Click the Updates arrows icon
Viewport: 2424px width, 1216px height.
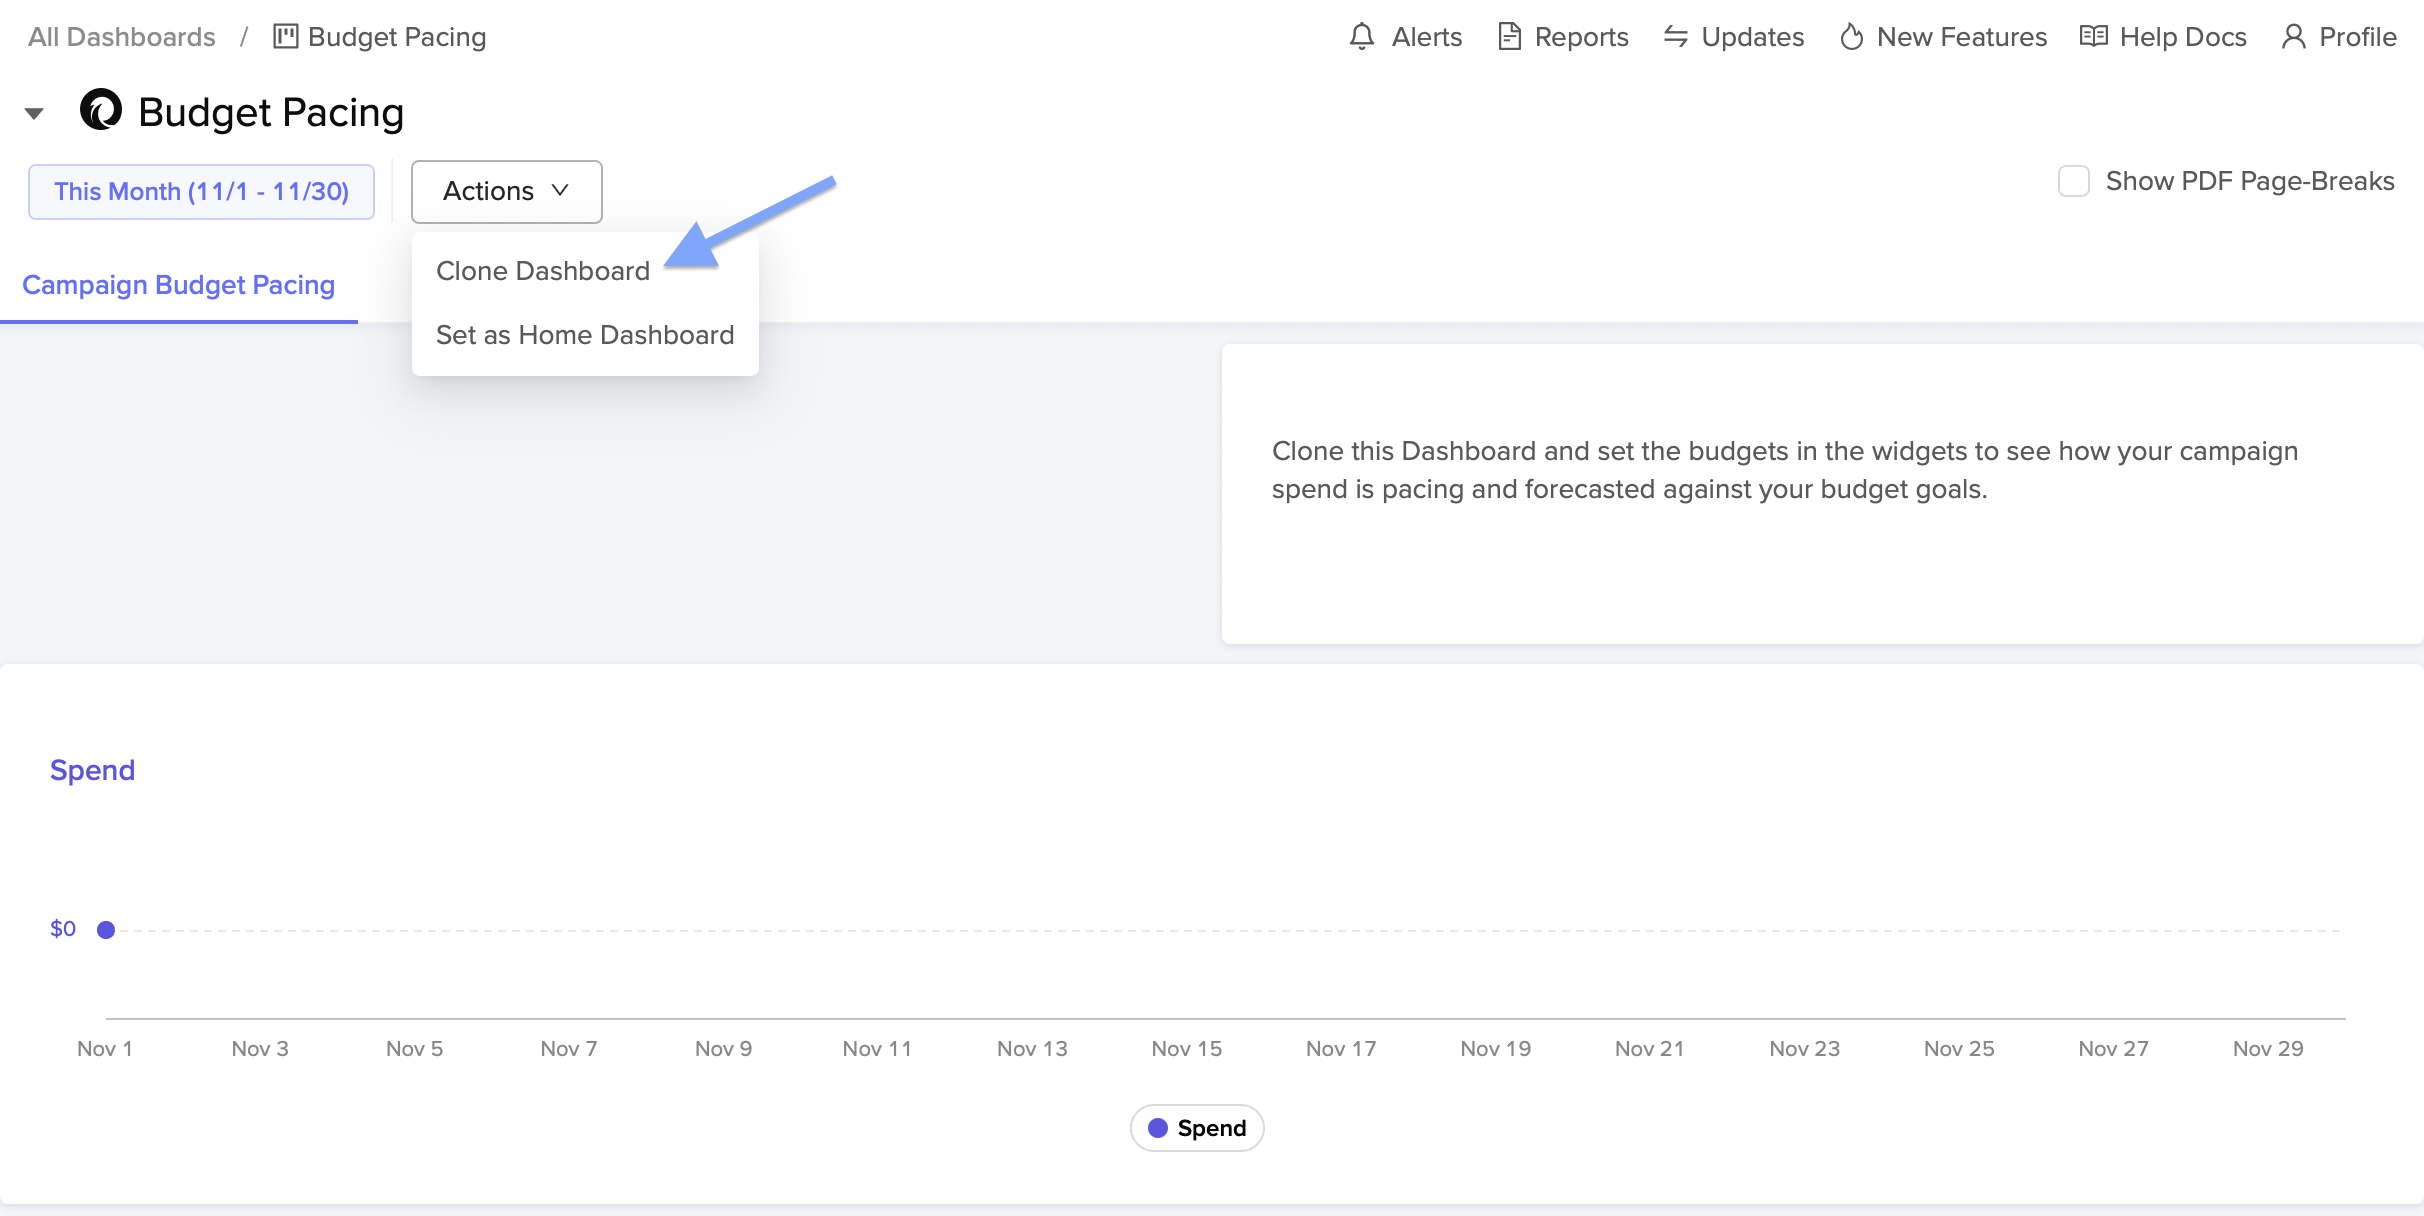[x=1675, y=37]
